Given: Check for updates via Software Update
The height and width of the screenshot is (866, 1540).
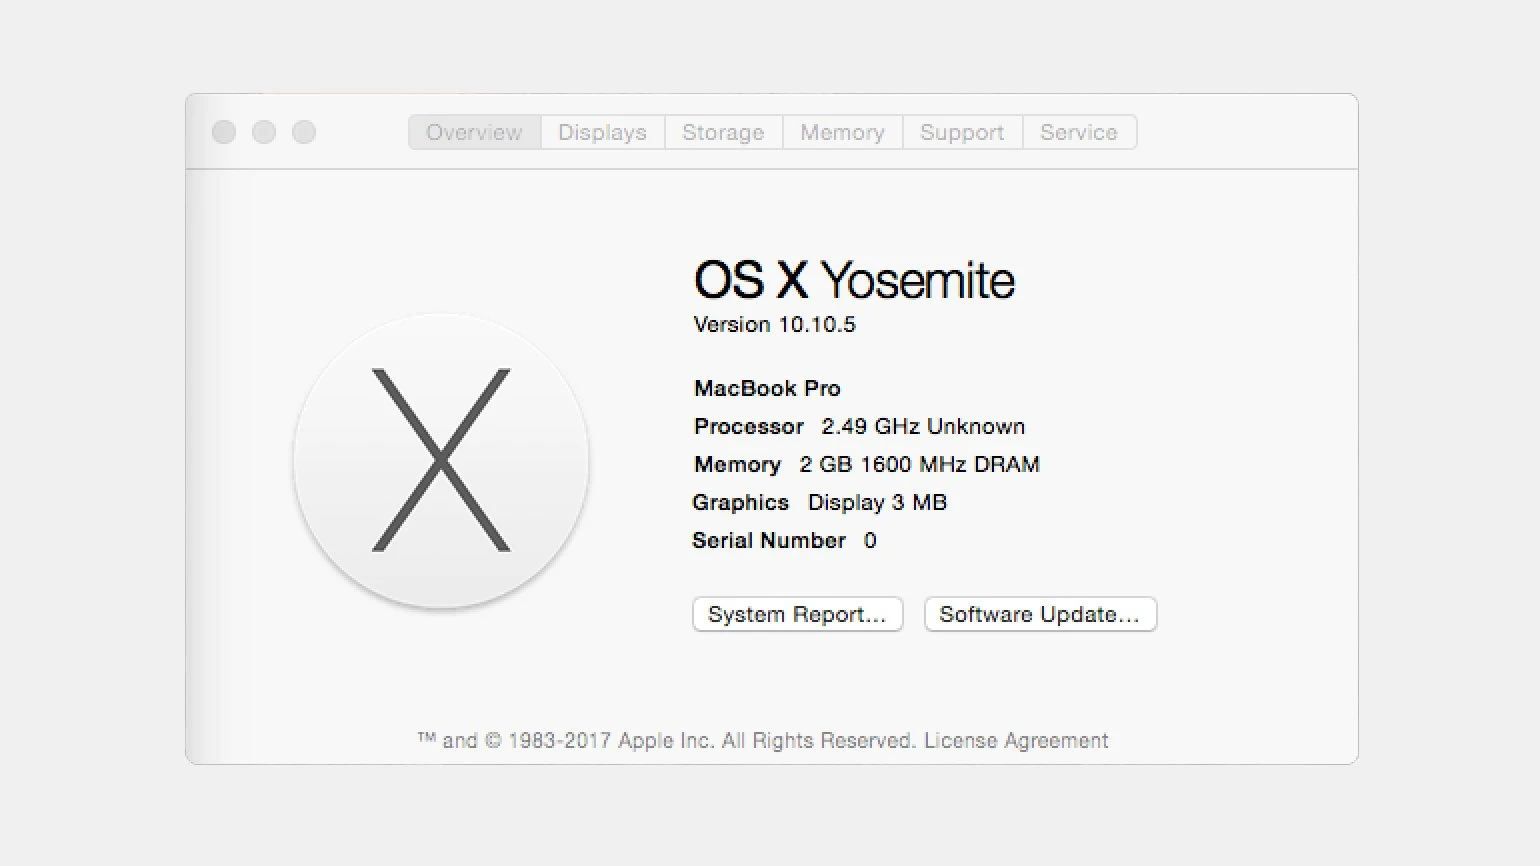Looking at the screenshot, I should coord(1040,614).
